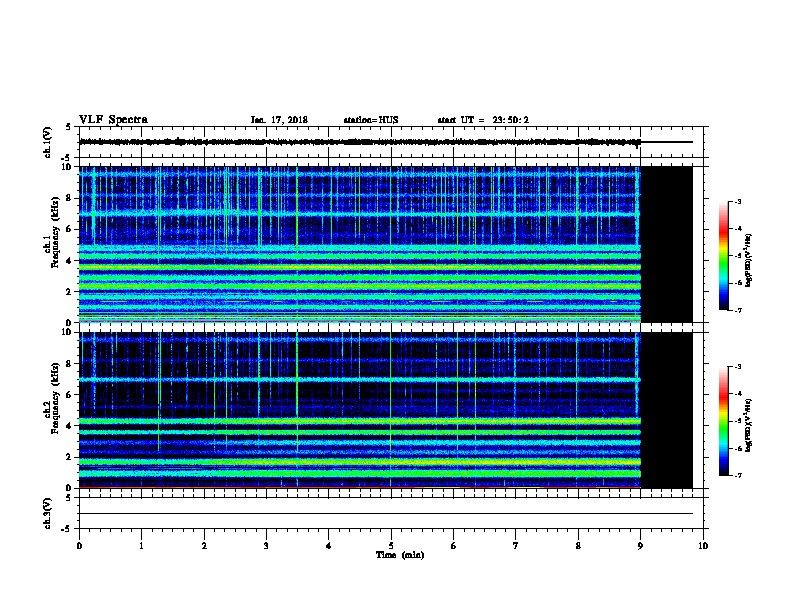This screenshot has width=792, height=612.
Task: Click the ch.1 spectrogram plot
Action: [386, 244]
